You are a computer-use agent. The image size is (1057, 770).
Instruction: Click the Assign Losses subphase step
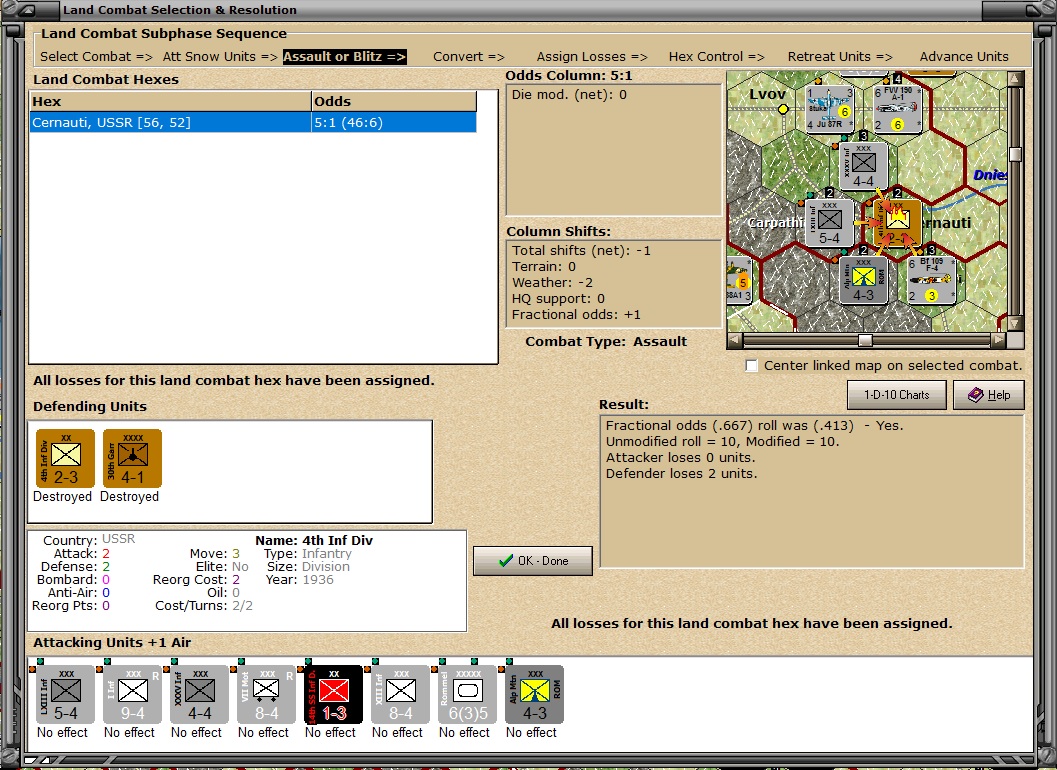592,57
